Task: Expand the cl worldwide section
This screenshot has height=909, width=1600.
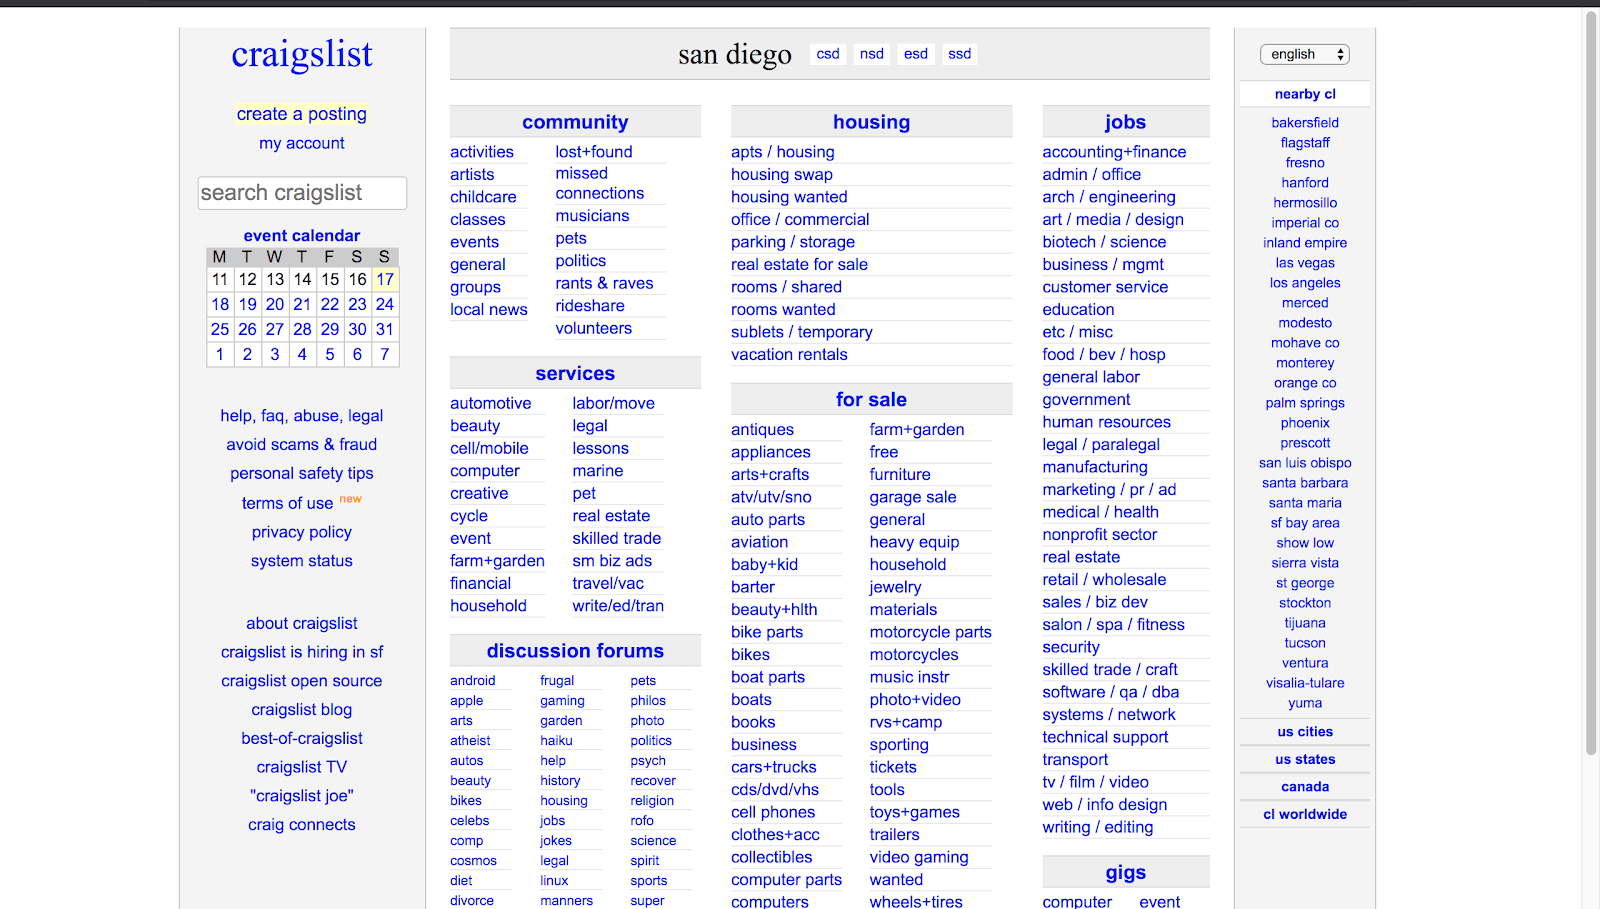Action: [x=1304, y=813]
